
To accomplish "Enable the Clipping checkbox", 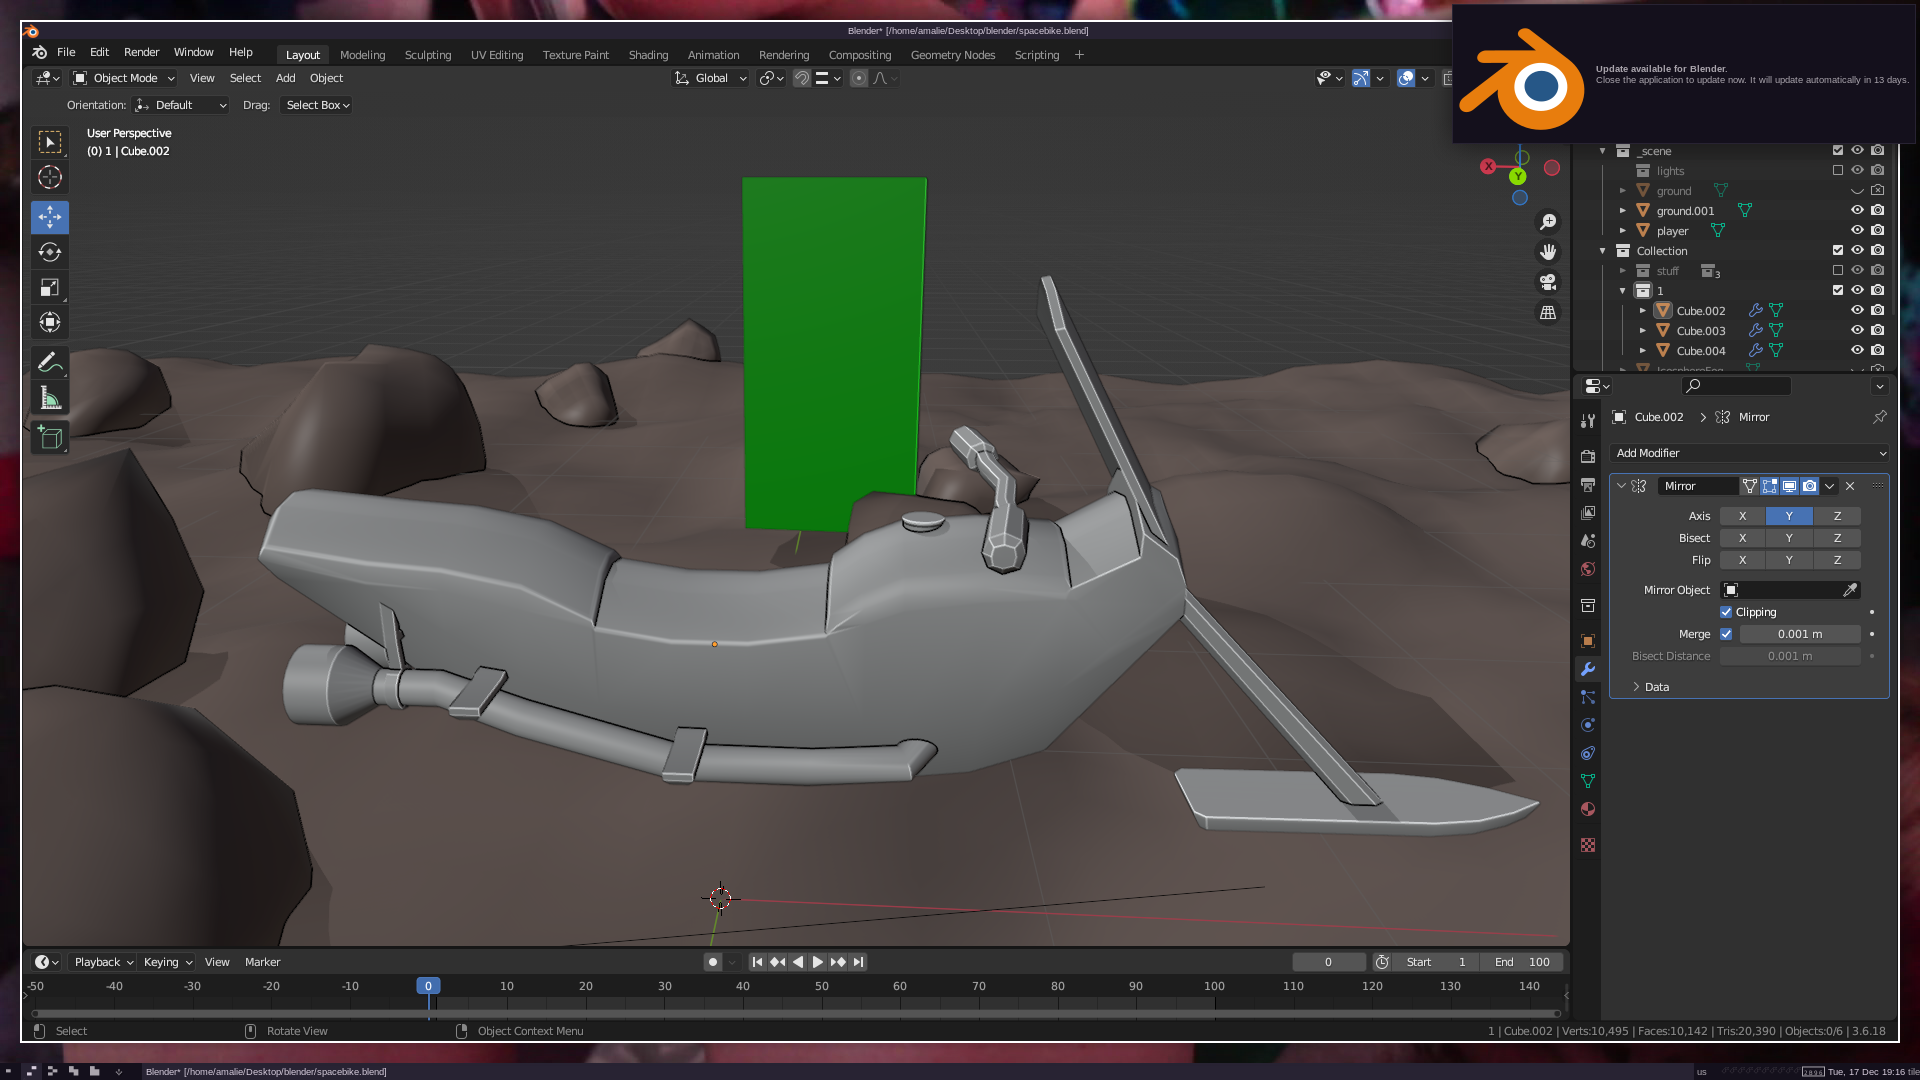I will 1726,612.
